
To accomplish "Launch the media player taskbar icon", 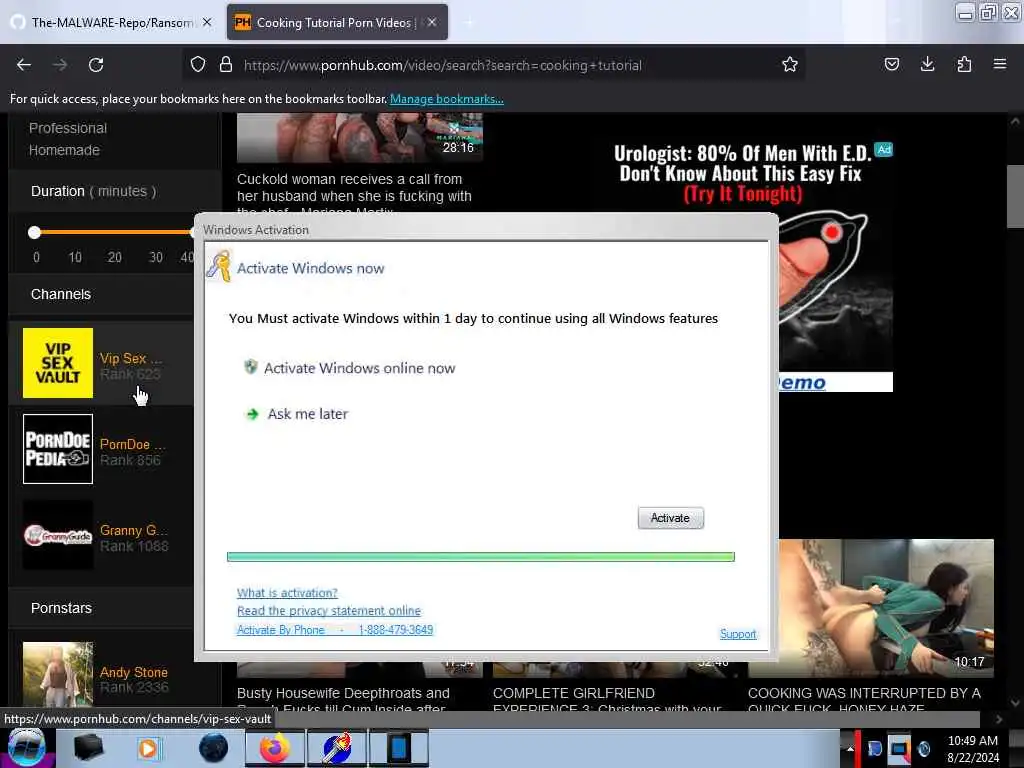I will (x=150, y=748).
